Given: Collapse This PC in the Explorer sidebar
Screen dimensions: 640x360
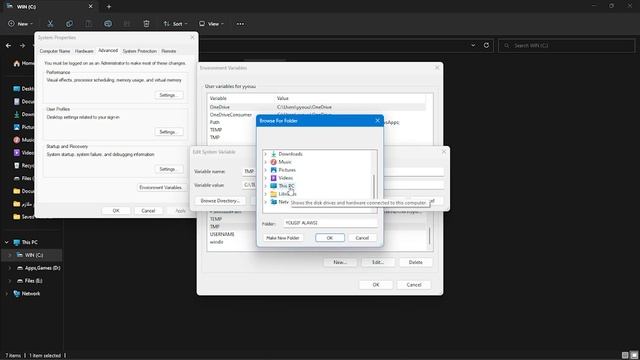Looking at the screenshot, I should click(7, 242).
